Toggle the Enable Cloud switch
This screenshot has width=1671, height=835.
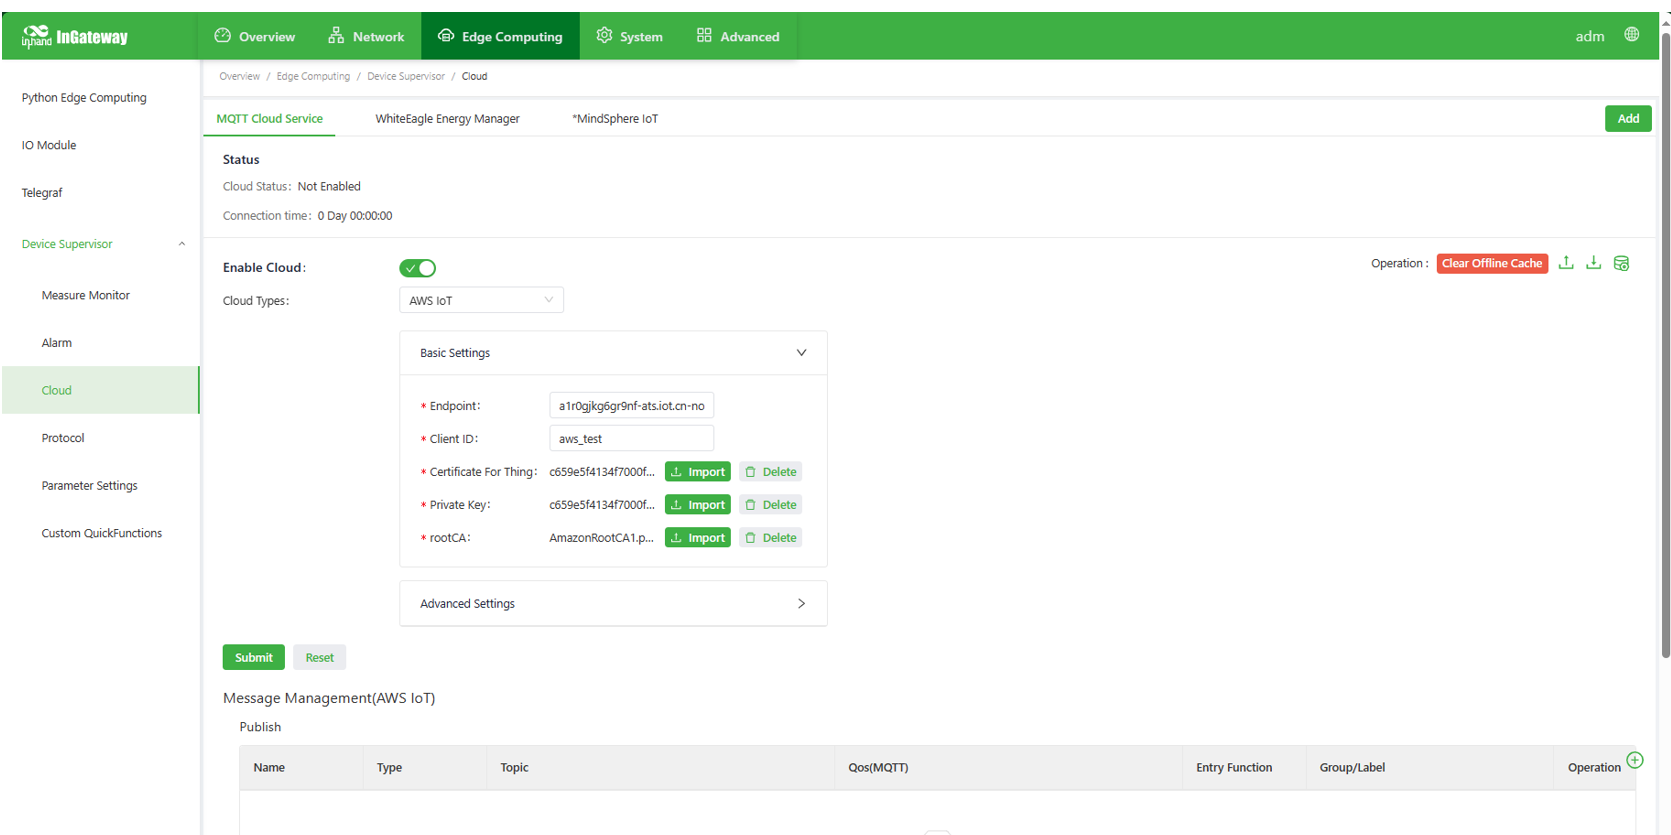click(417, 268)
